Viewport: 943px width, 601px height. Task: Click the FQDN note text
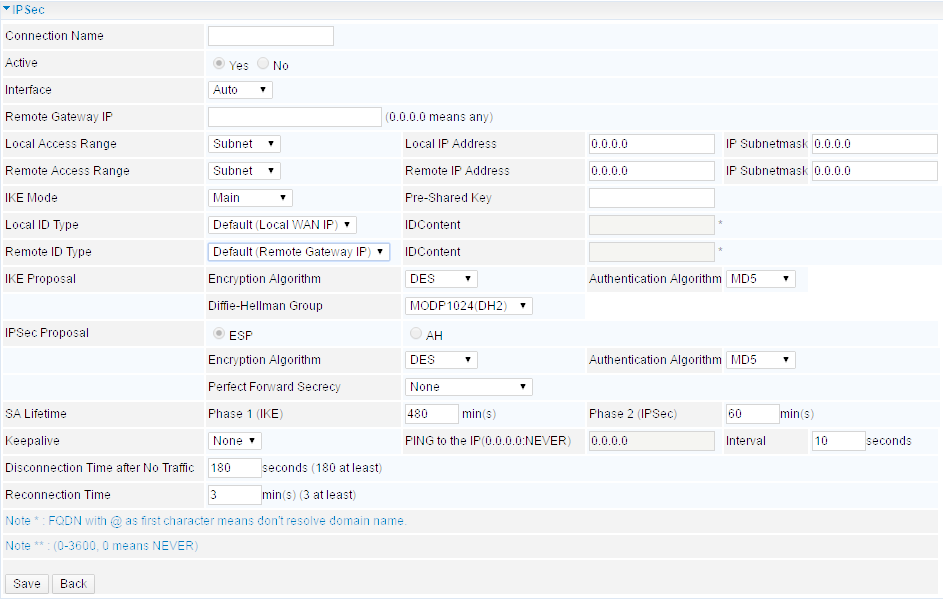click(206, 521)
